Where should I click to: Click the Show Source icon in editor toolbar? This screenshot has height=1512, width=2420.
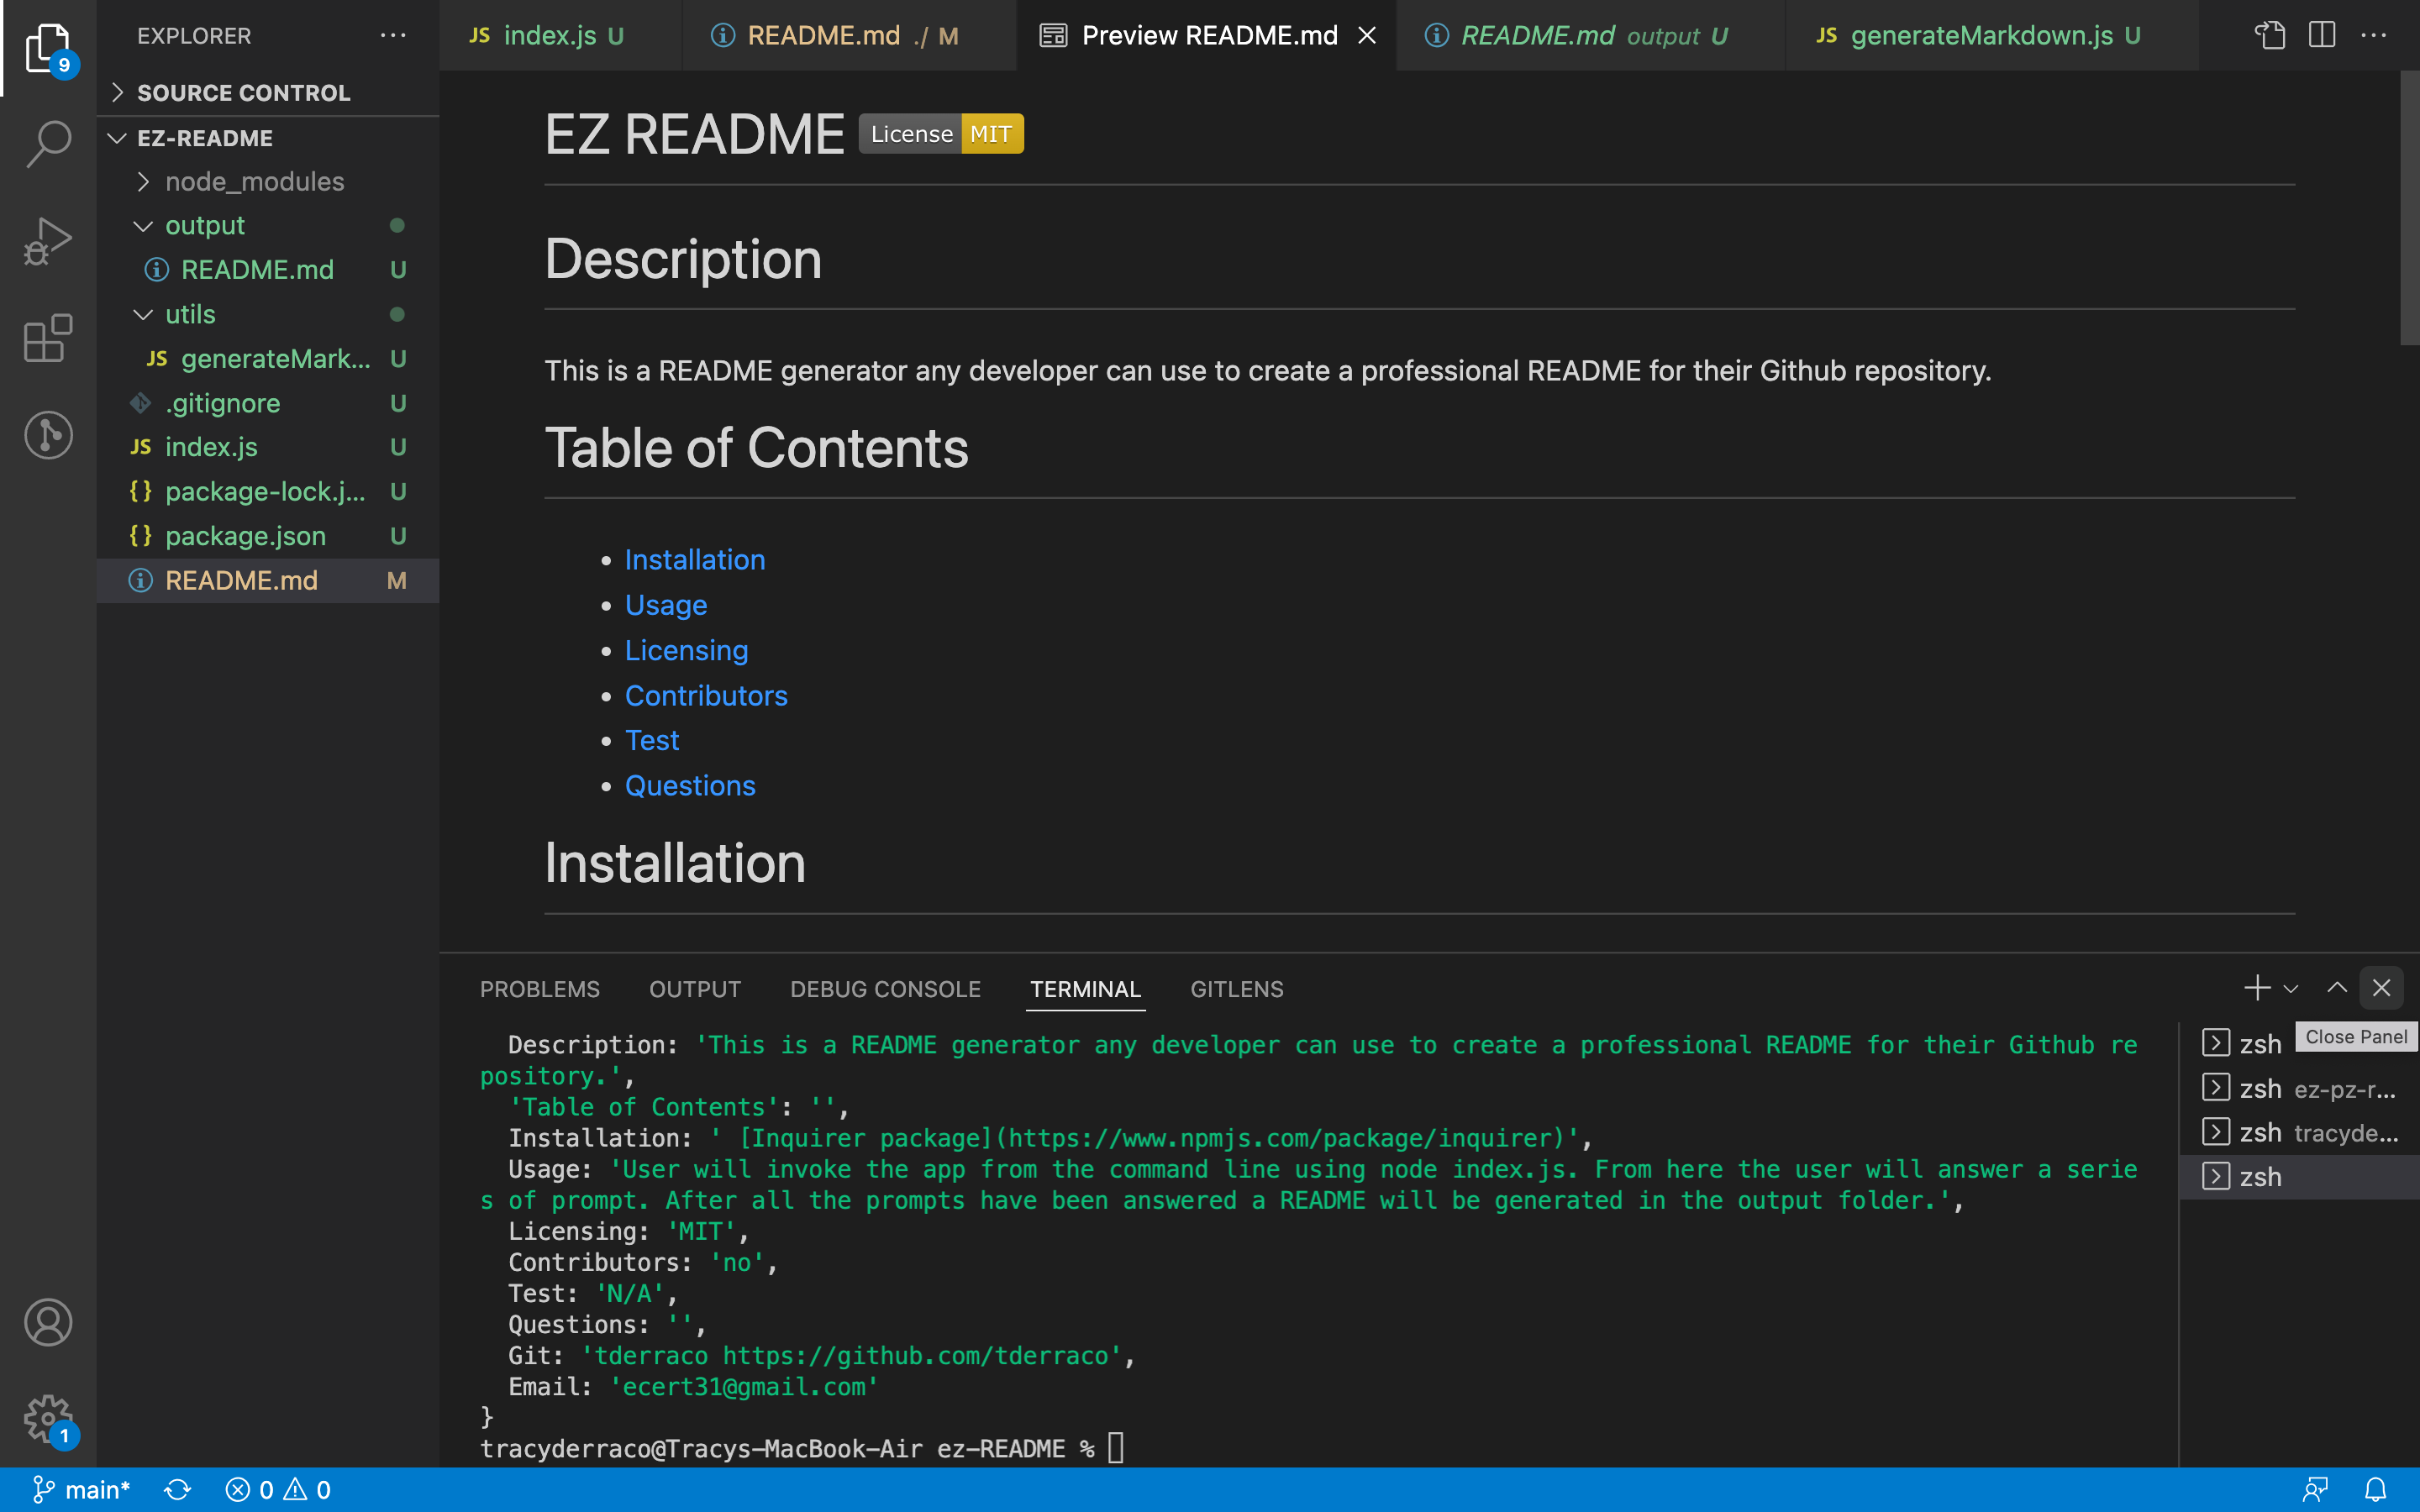pos(2269,35)
